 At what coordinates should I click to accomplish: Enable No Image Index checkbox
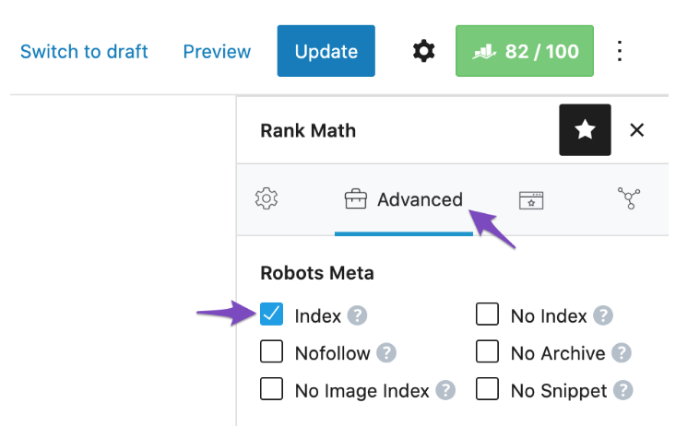(271, 389)
